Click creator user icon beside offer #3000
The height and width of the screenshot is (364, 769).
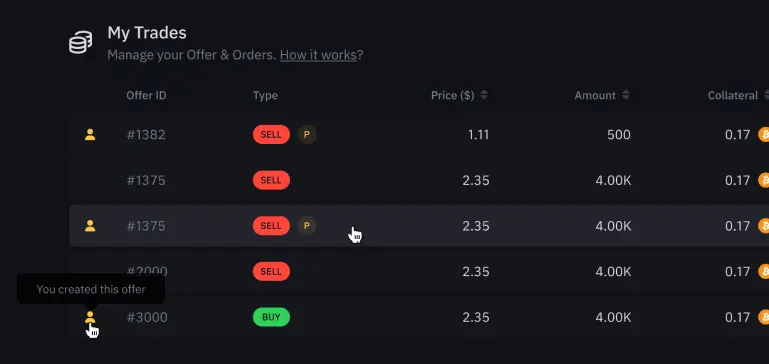90,317
